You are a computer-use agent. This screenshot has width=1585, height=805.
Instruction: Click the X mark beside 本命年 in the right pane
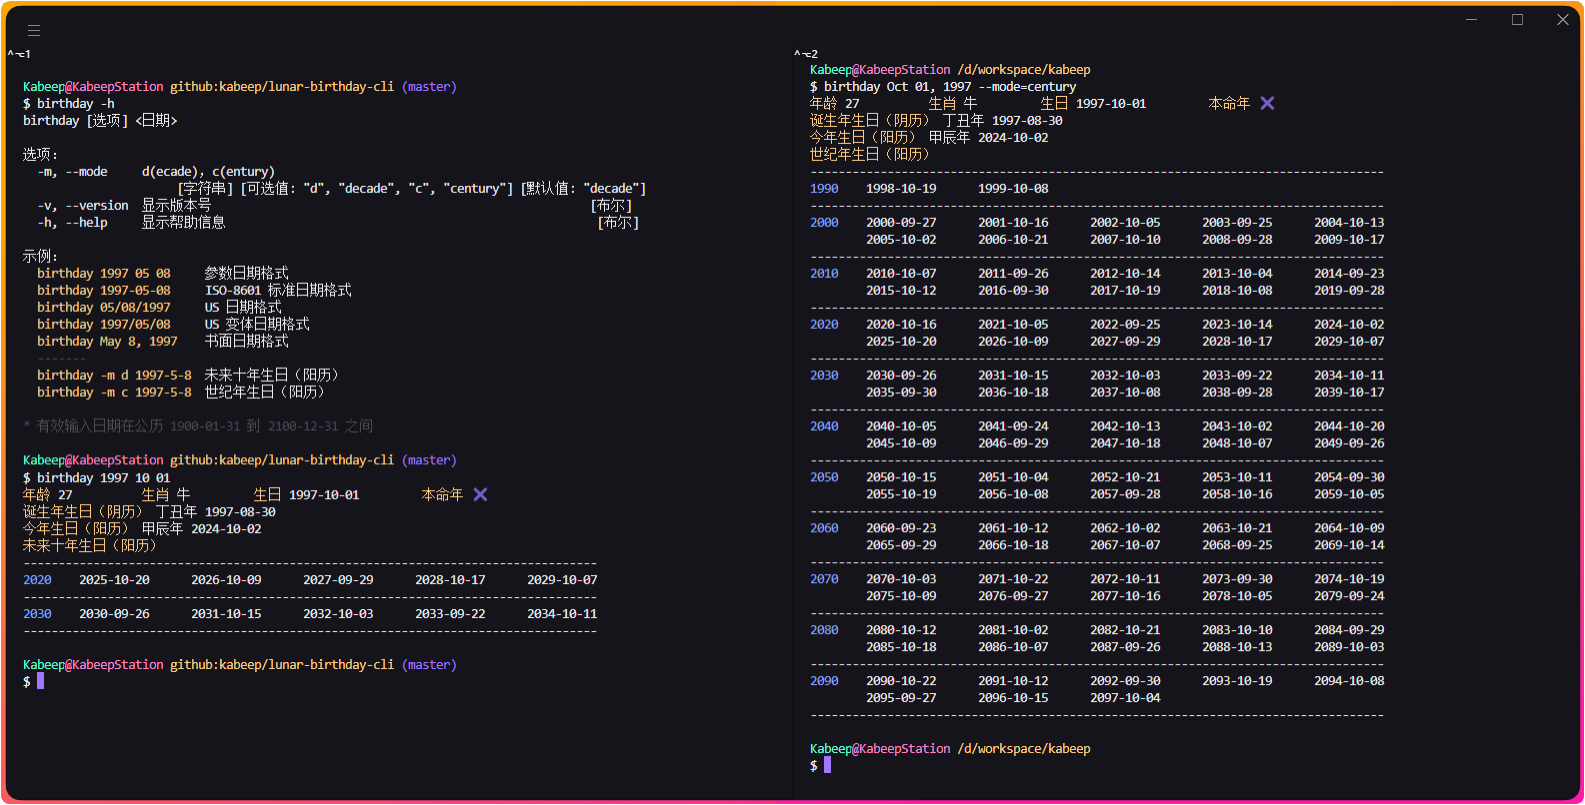pyautogui.click(x=1267, y=104)
